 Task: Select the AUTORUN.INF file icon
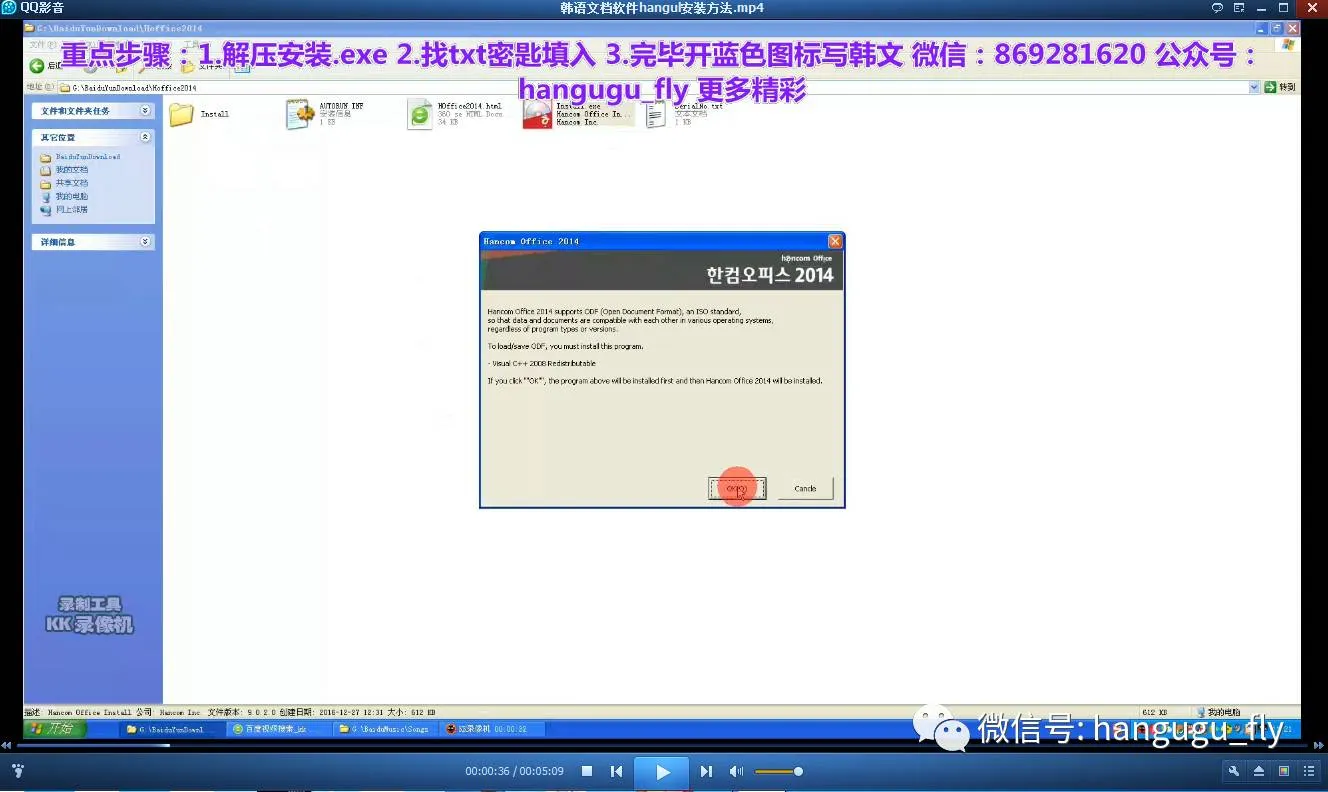[x=300, y=115]
